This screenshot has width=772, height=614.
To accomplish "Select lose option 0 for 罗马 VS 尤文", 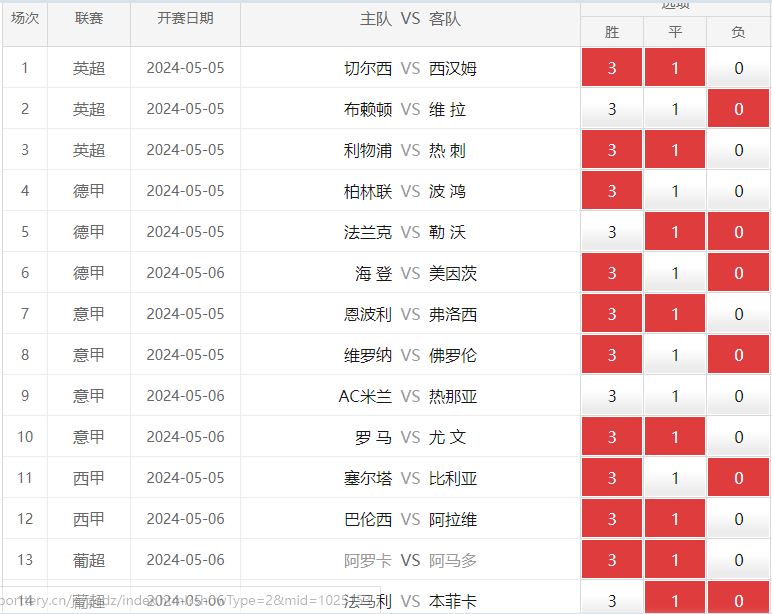I will coord(738,436).
